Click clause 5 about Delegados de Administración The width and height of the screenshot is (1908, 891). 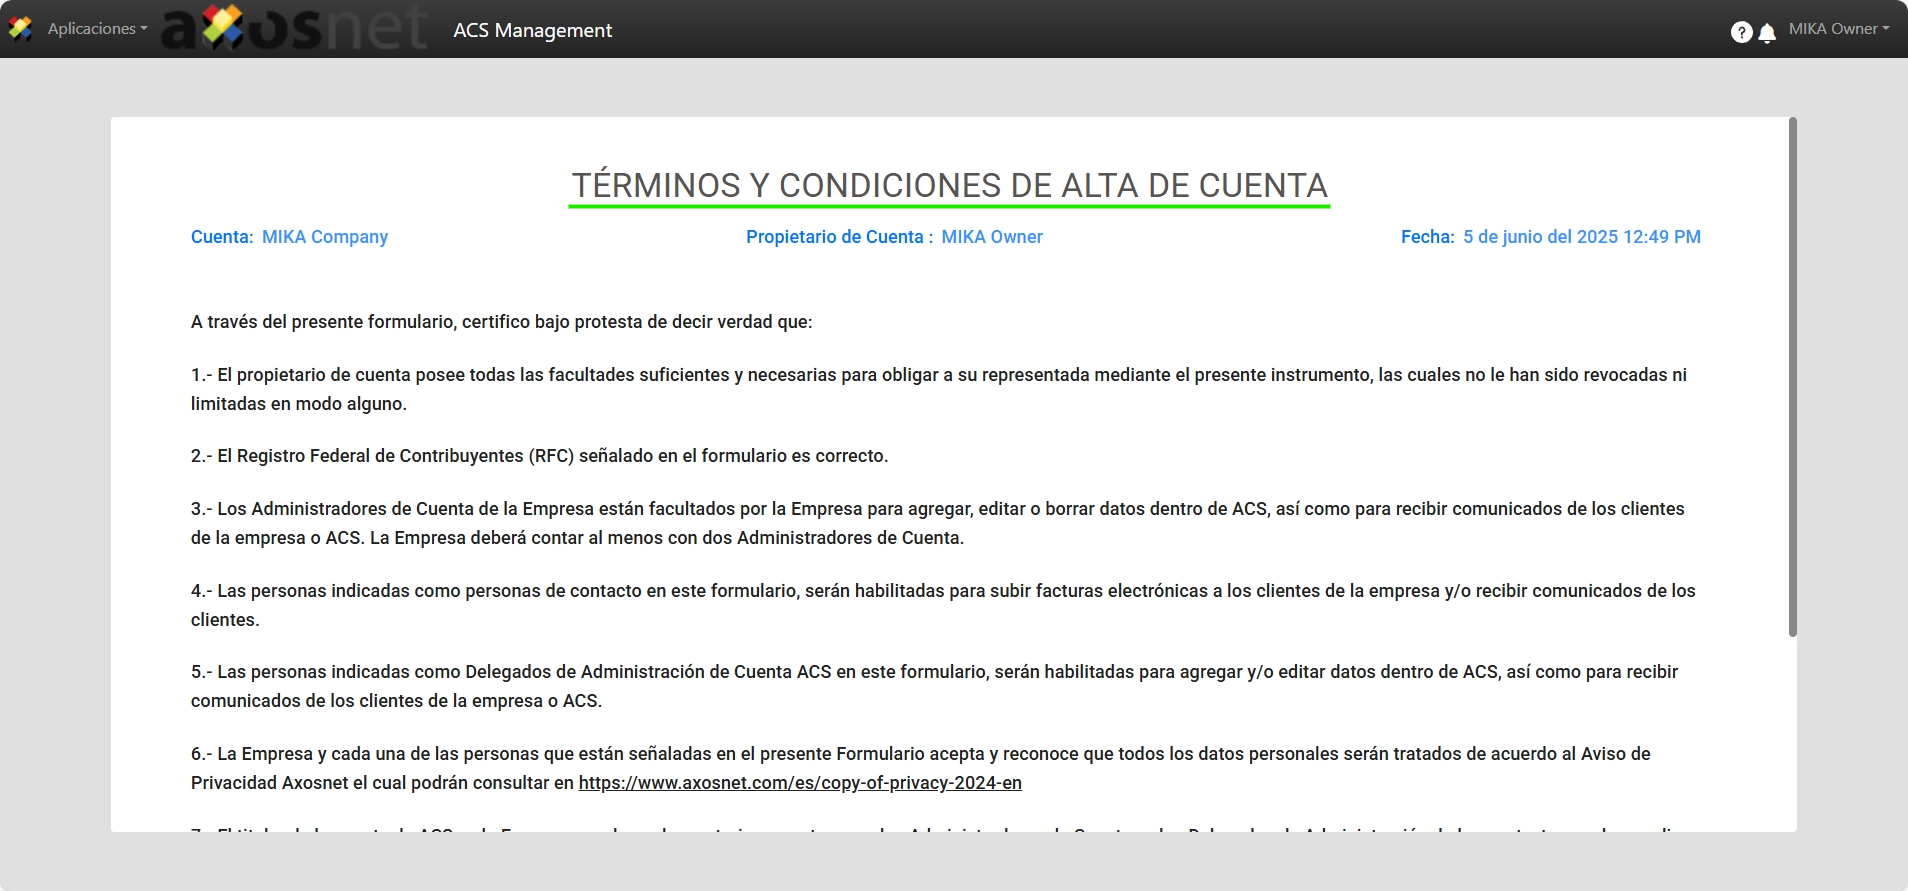[x=934, y=686]
